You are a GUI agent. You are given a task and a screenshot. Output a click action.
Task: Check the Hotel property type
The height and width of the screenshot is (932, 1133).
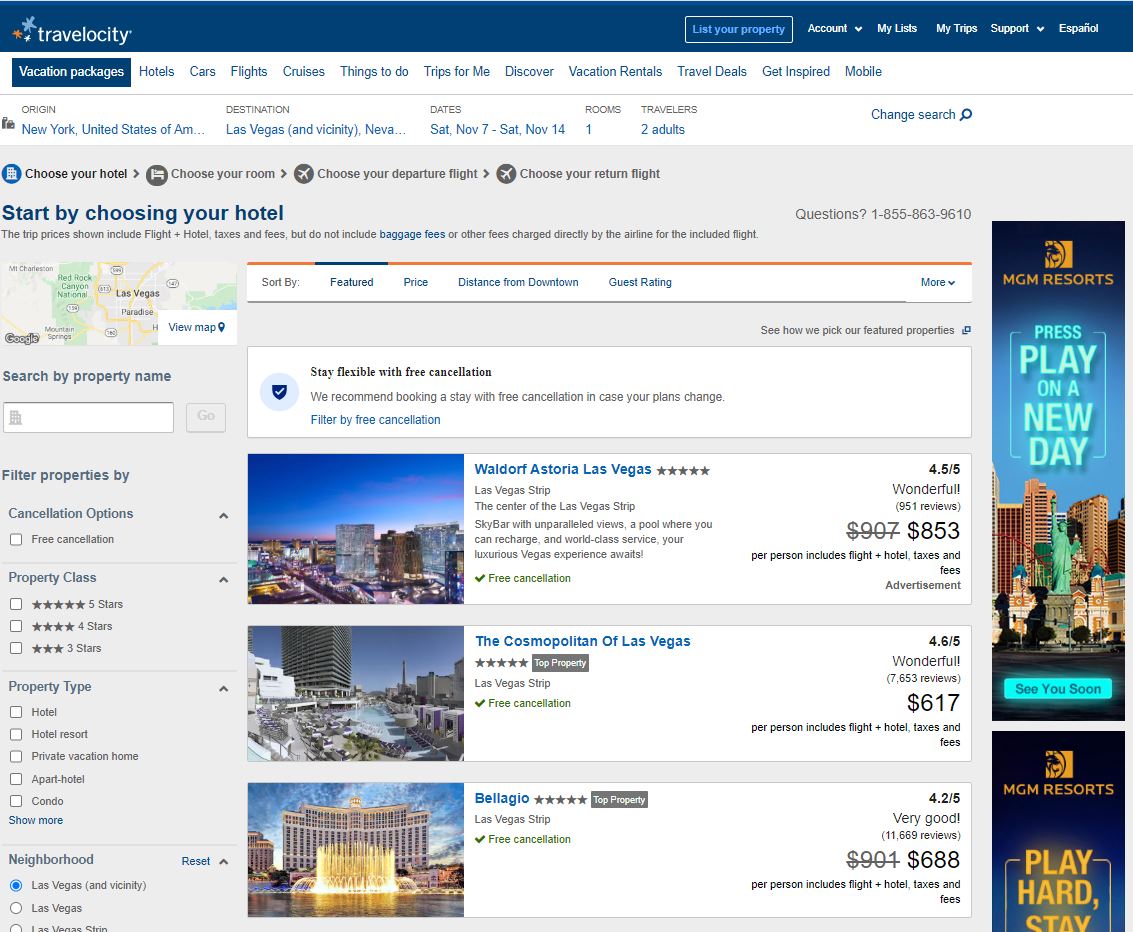tap(16, 712)
